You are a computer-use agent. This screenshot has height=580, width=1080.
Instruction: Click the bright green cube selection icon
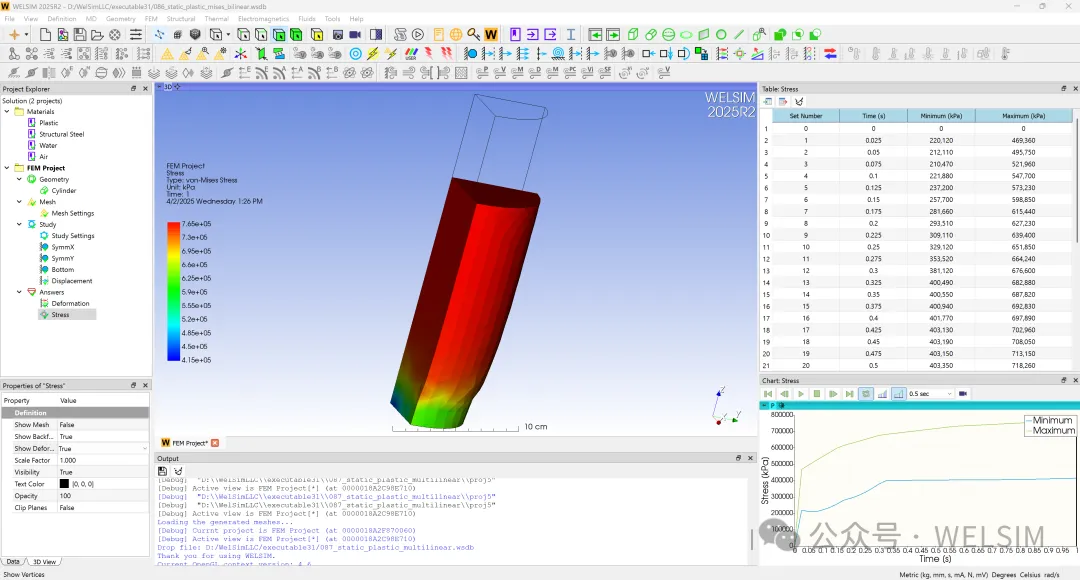point(296,34)
